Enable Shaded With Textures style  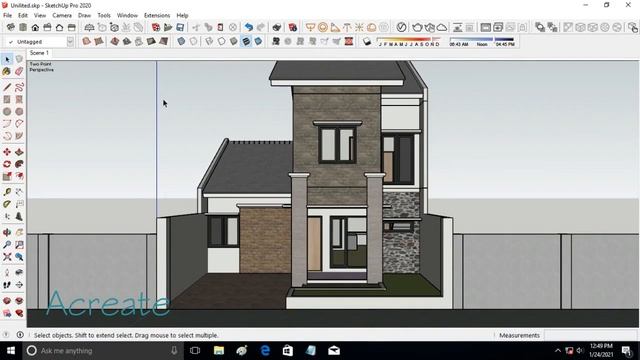[x=246, y=41]
